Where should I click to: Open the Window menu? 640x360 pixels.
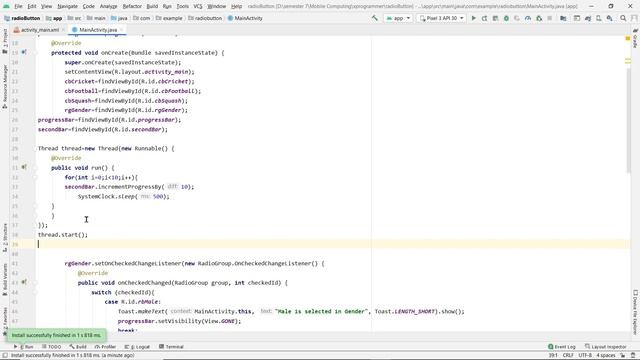coord(216,7)
